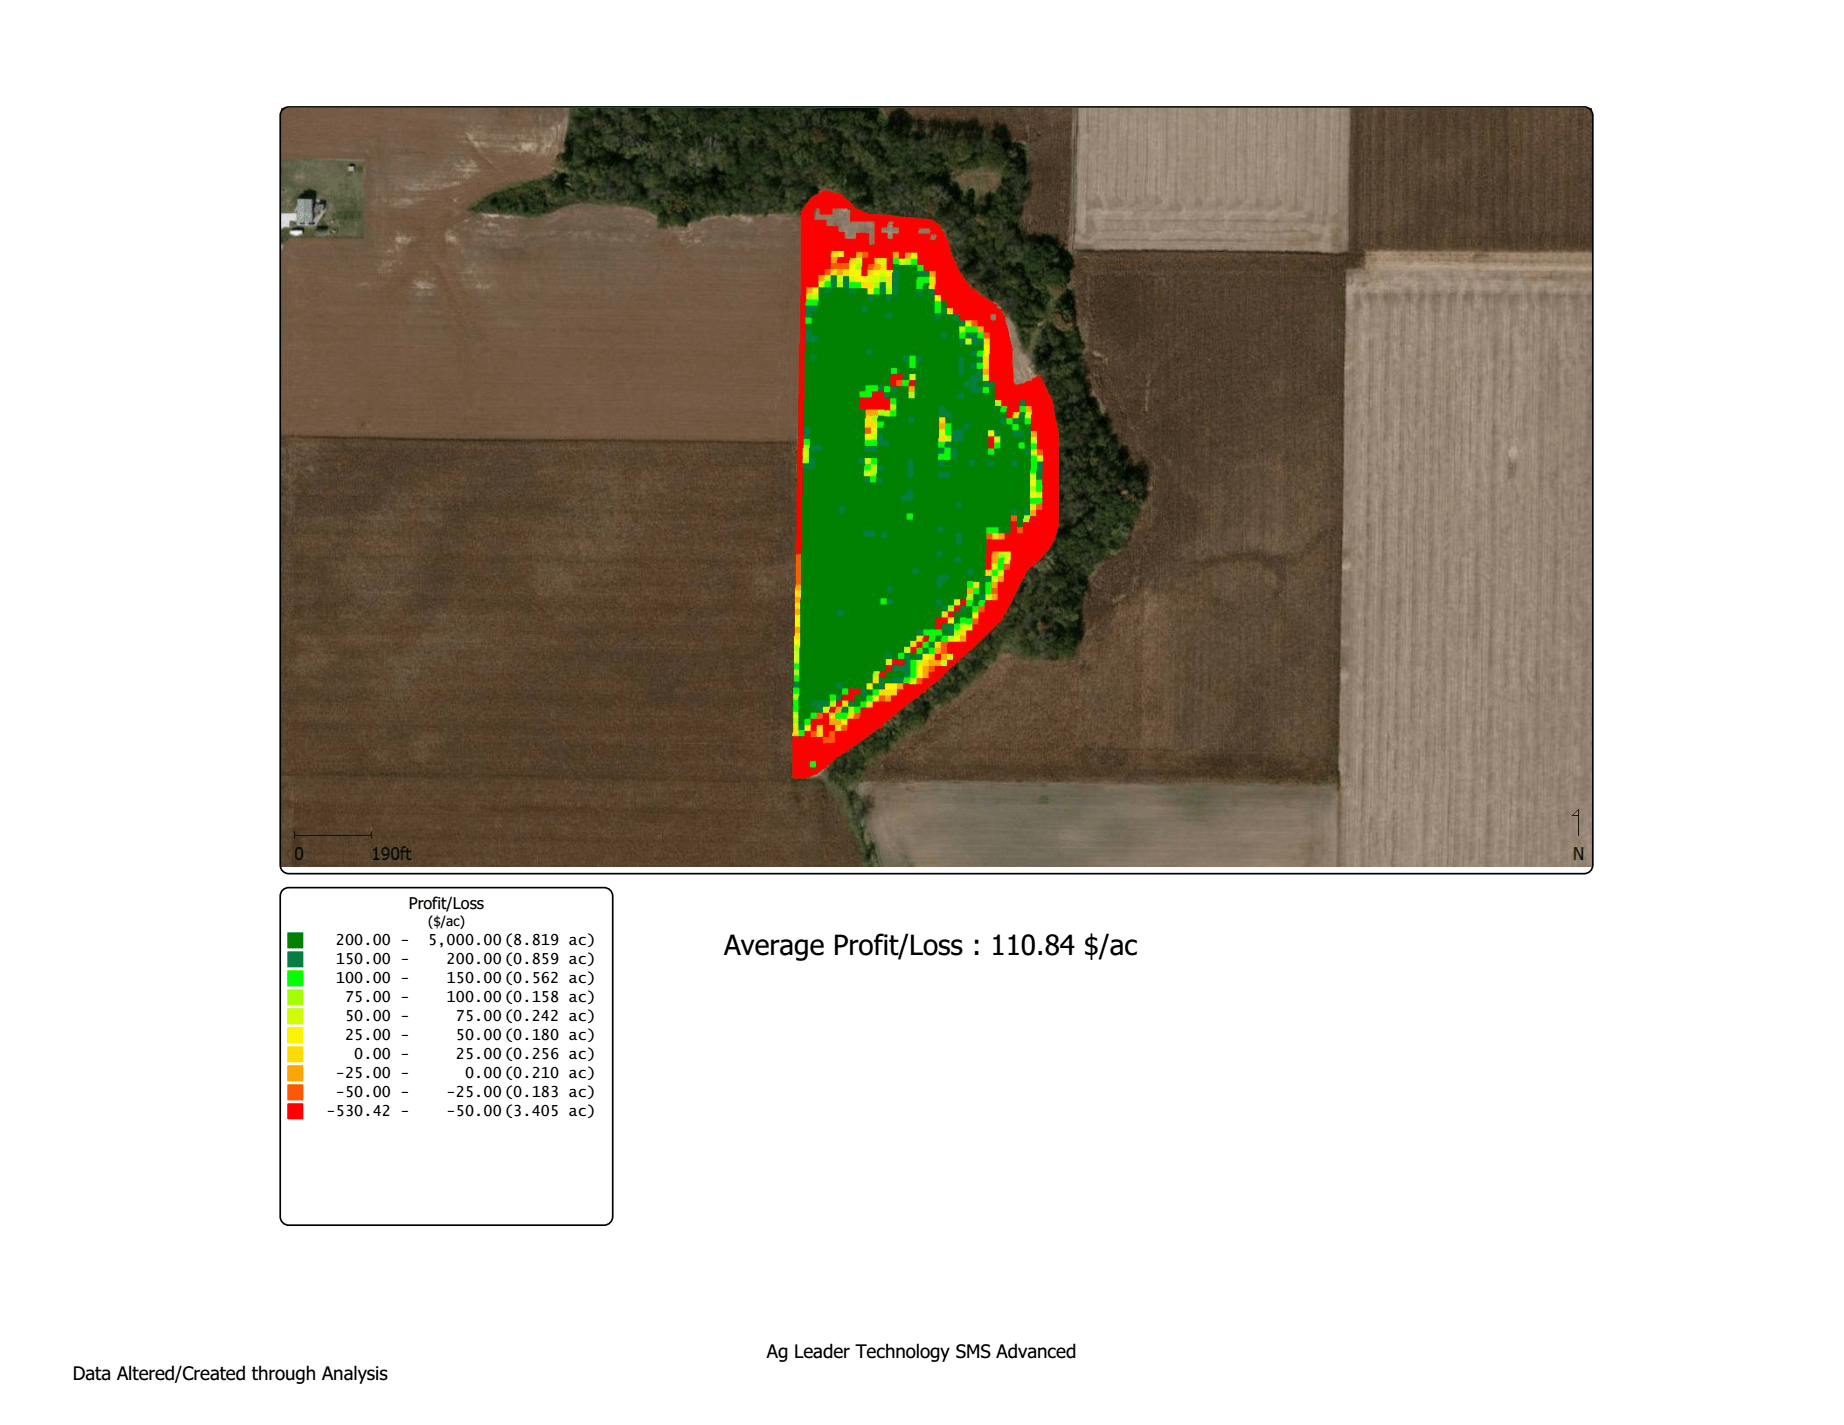Click the 3.405 ac legend entry text
This screenshot has height=1425, width=1844.
550,1111
